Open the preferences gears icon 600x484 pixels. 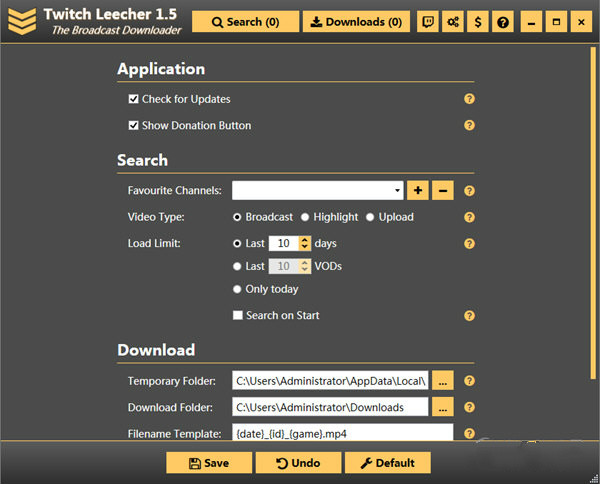pyautogui.click(x=453, y=22)
